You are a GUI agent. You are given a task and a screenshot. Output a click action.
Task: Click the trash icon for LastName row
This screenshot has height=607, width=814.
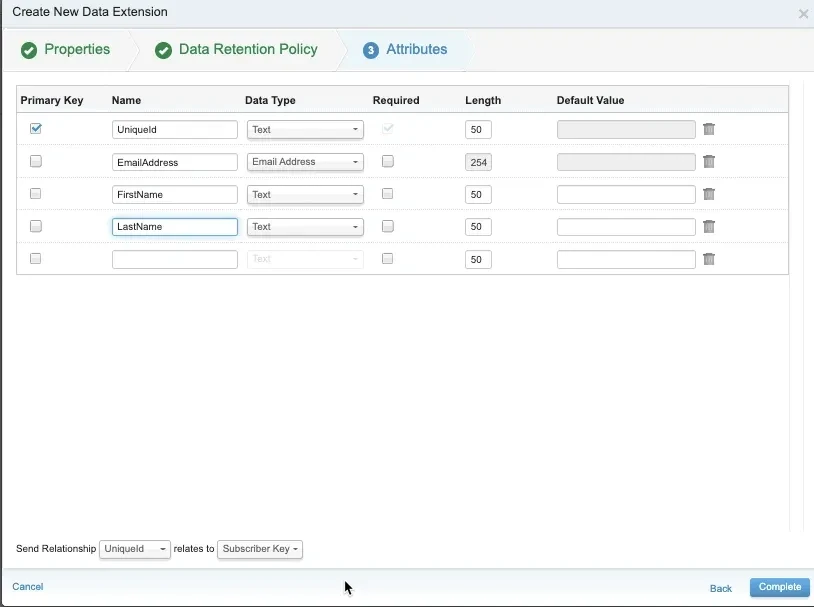[709, 226]
